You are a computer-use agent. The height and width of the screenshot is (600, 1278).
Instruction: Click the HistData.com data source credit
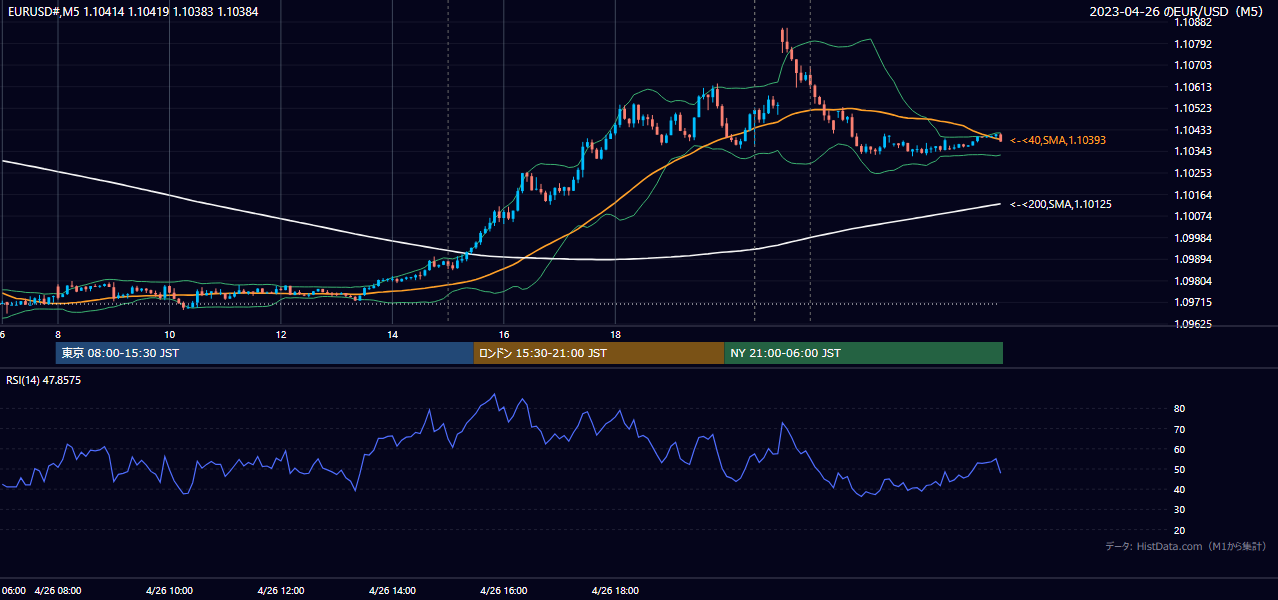coord(1186,546)
